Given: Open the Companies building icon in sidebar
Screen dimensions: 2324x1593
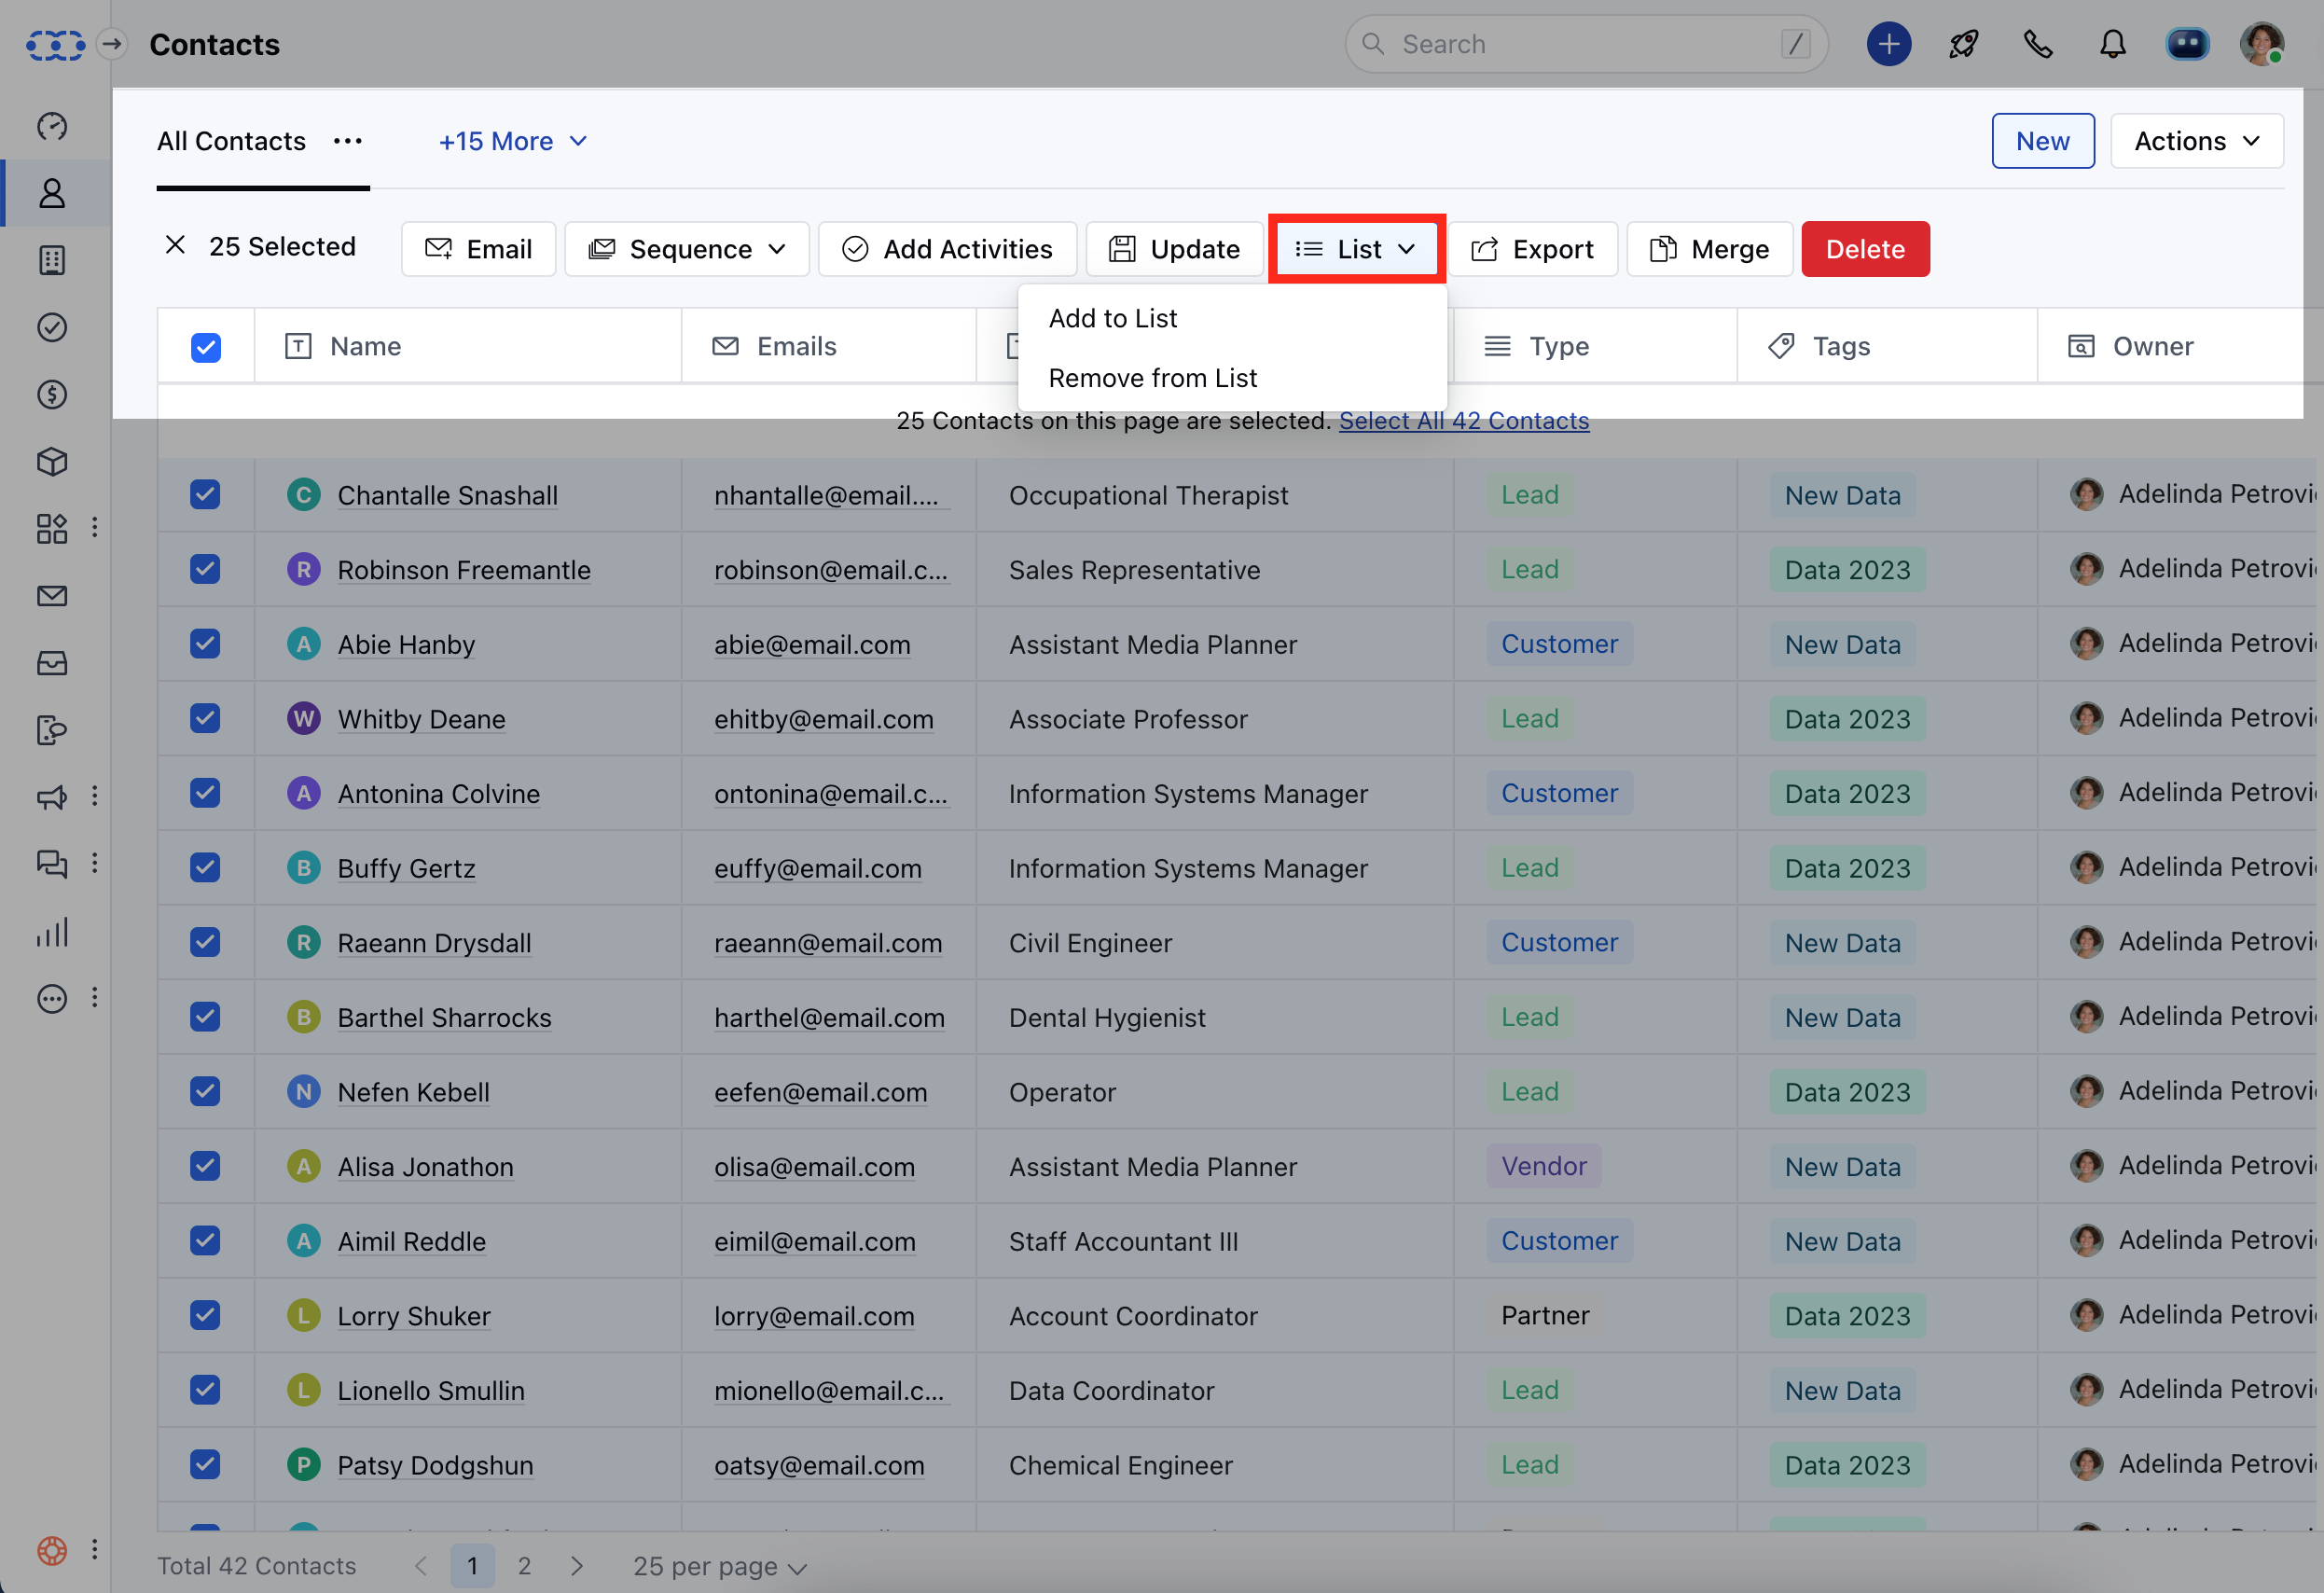Looking at the screenshot, I should 52,260.
